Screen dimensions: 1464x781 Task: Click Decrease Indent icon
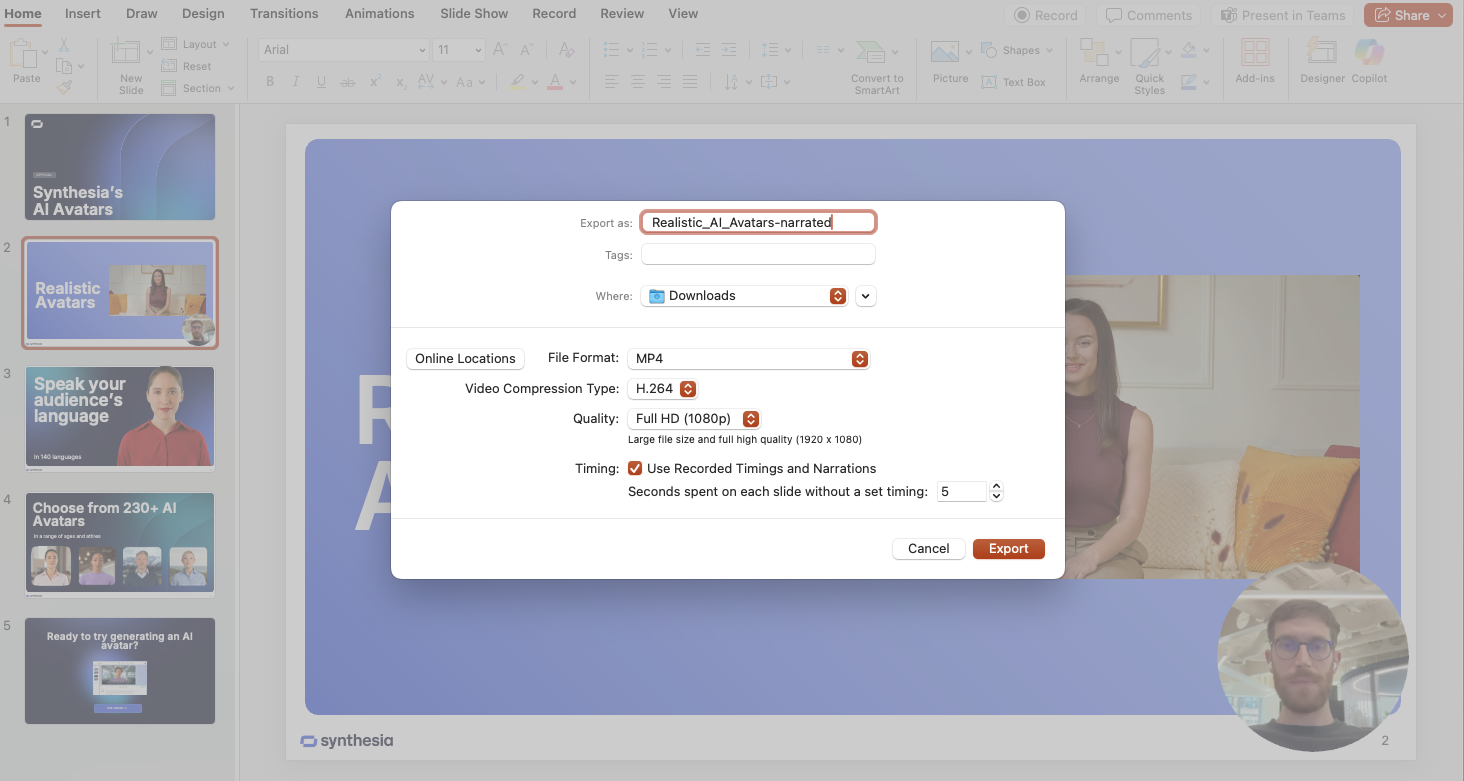click(x=702, y=50)
